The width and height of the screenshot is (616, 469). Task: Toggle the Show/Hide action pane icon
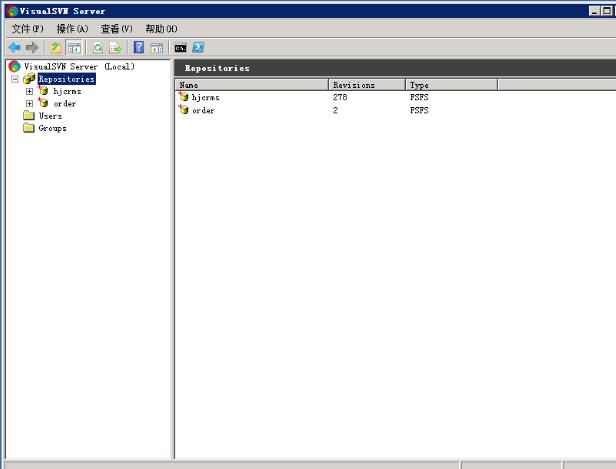(157, 48)
